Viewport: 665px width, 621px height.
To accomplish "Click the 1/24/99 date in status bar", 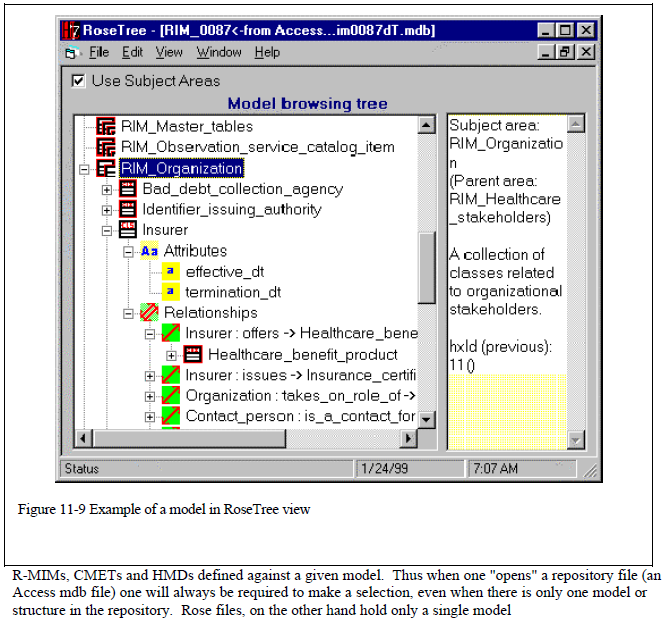I will click(x=384, y=469).
